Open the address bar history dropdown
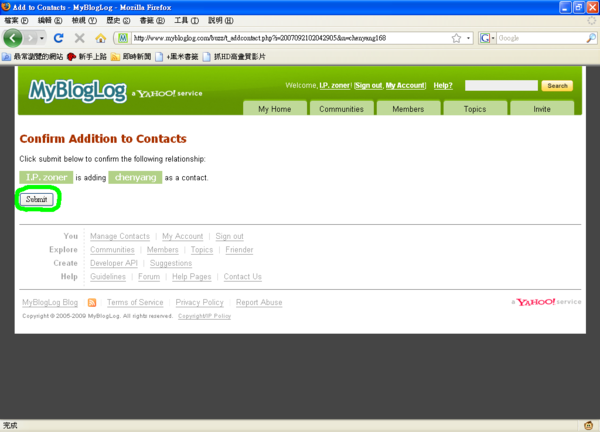The width and height of the screenshot is (600, 432). point(468,38)
